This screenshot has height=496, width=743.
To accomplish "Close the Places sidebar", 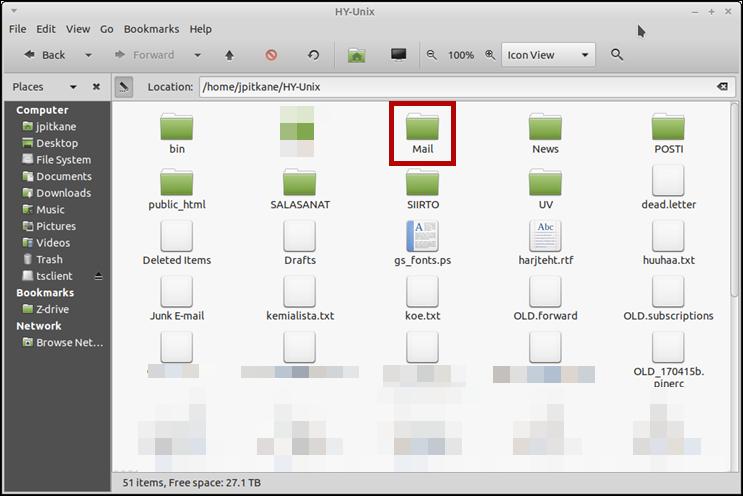I will click(x=96, y=87).
